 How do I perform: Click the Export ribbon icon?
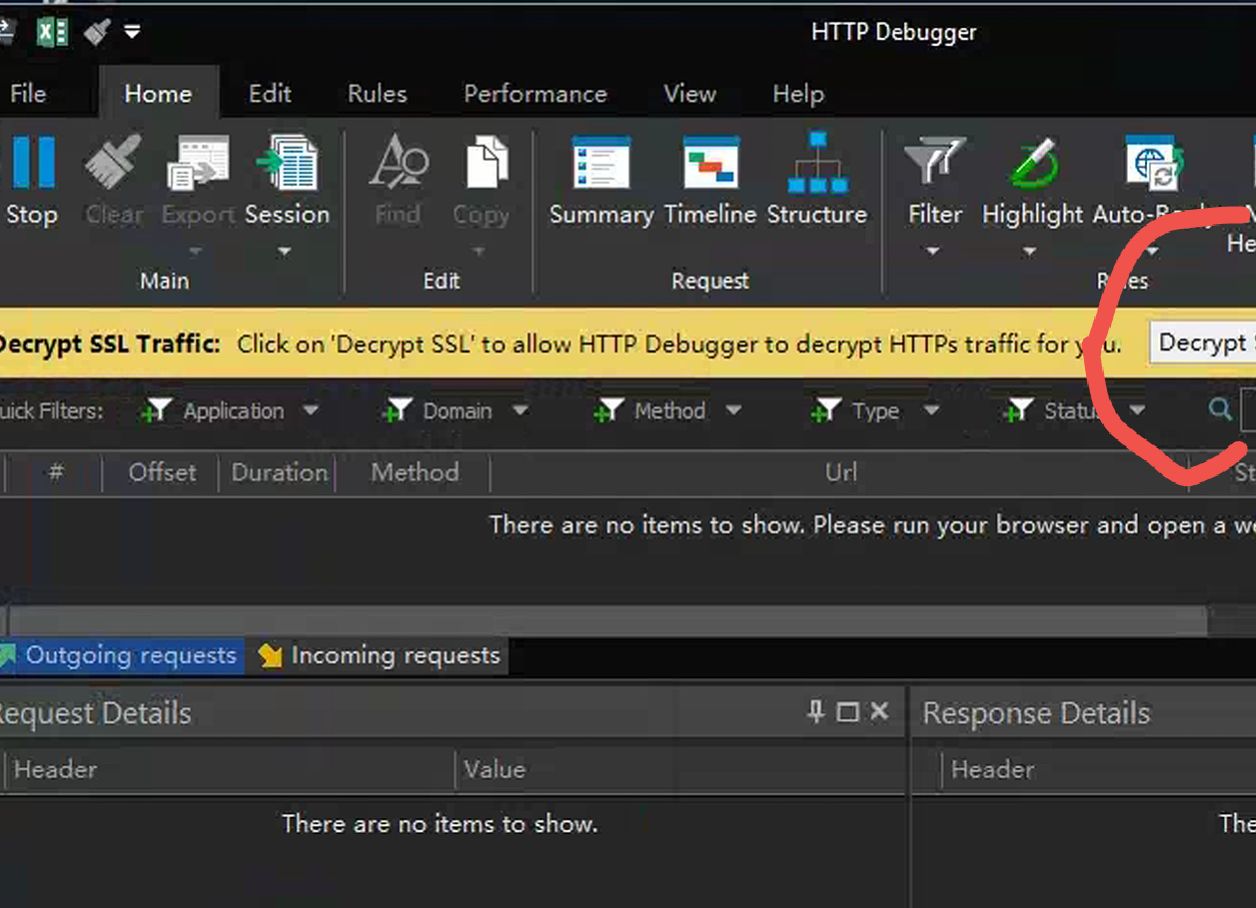coord(197,163)
